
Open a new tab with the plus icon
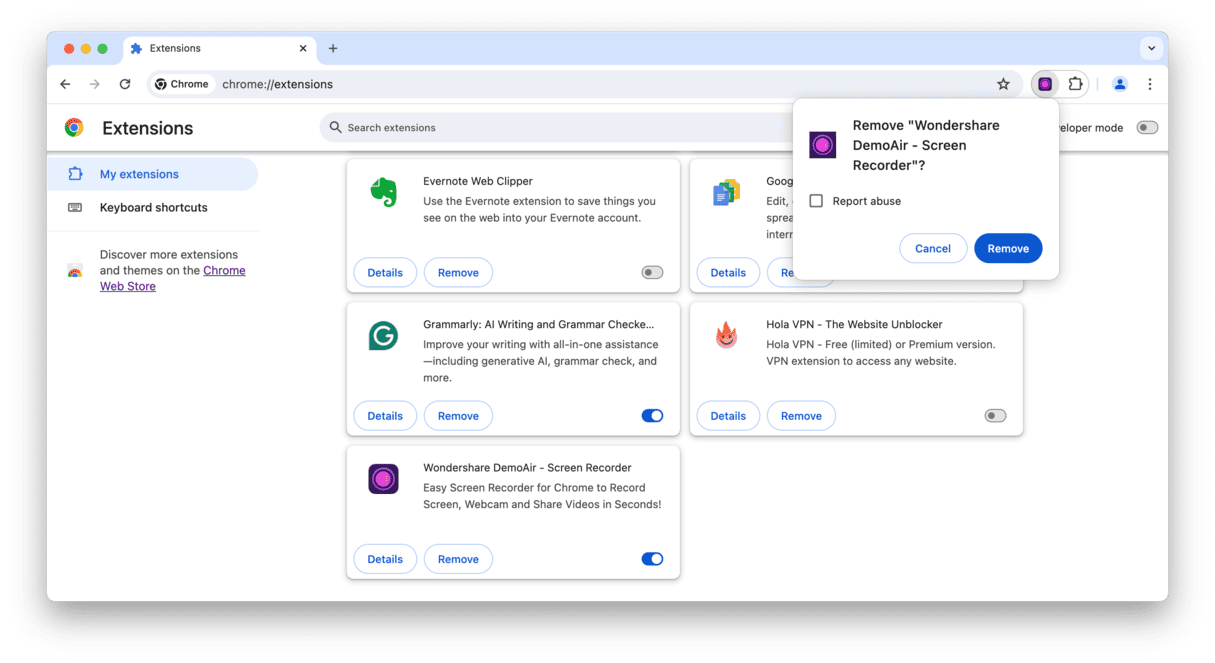tap(333, 48)
